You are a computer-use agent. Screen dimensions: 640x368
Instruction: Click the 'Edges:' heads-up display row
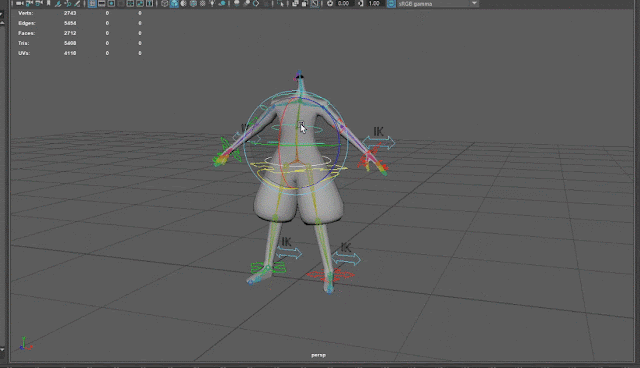[80, 23]
